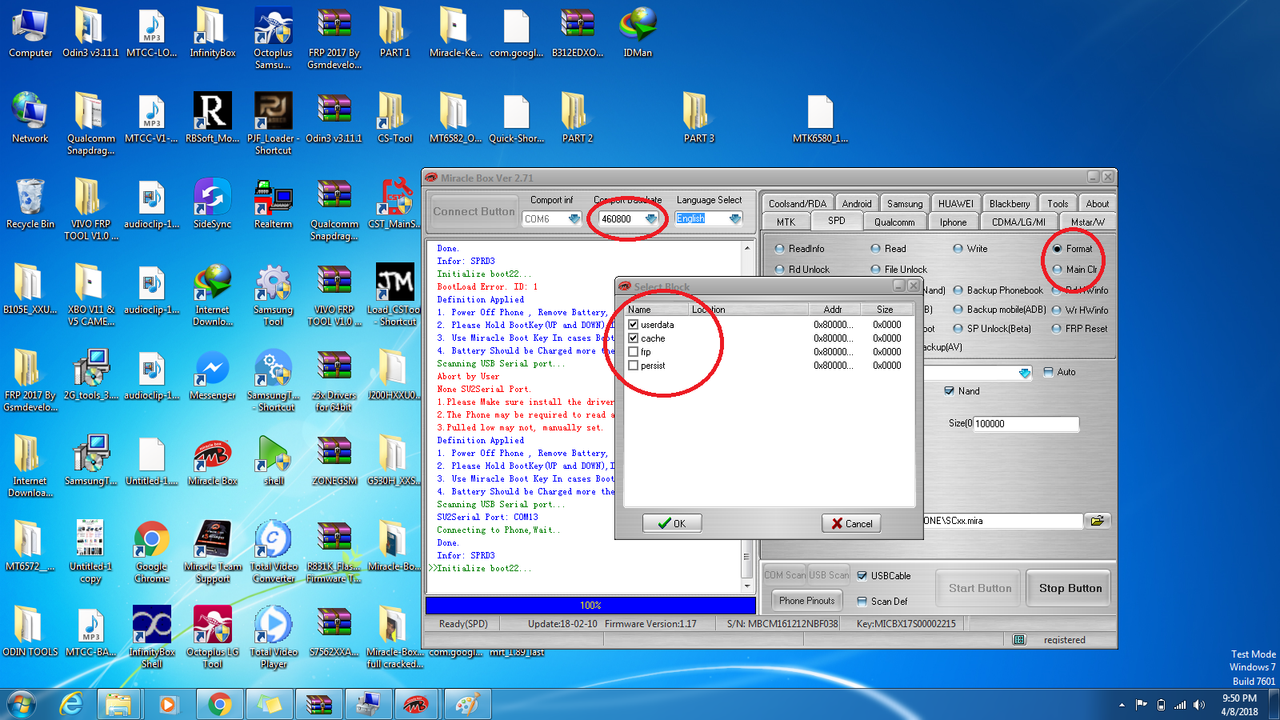Image resolution: width=1280 pixels, height=720 pixels.
Task: Click the Windows Start button
Action: tap(20, 702)
